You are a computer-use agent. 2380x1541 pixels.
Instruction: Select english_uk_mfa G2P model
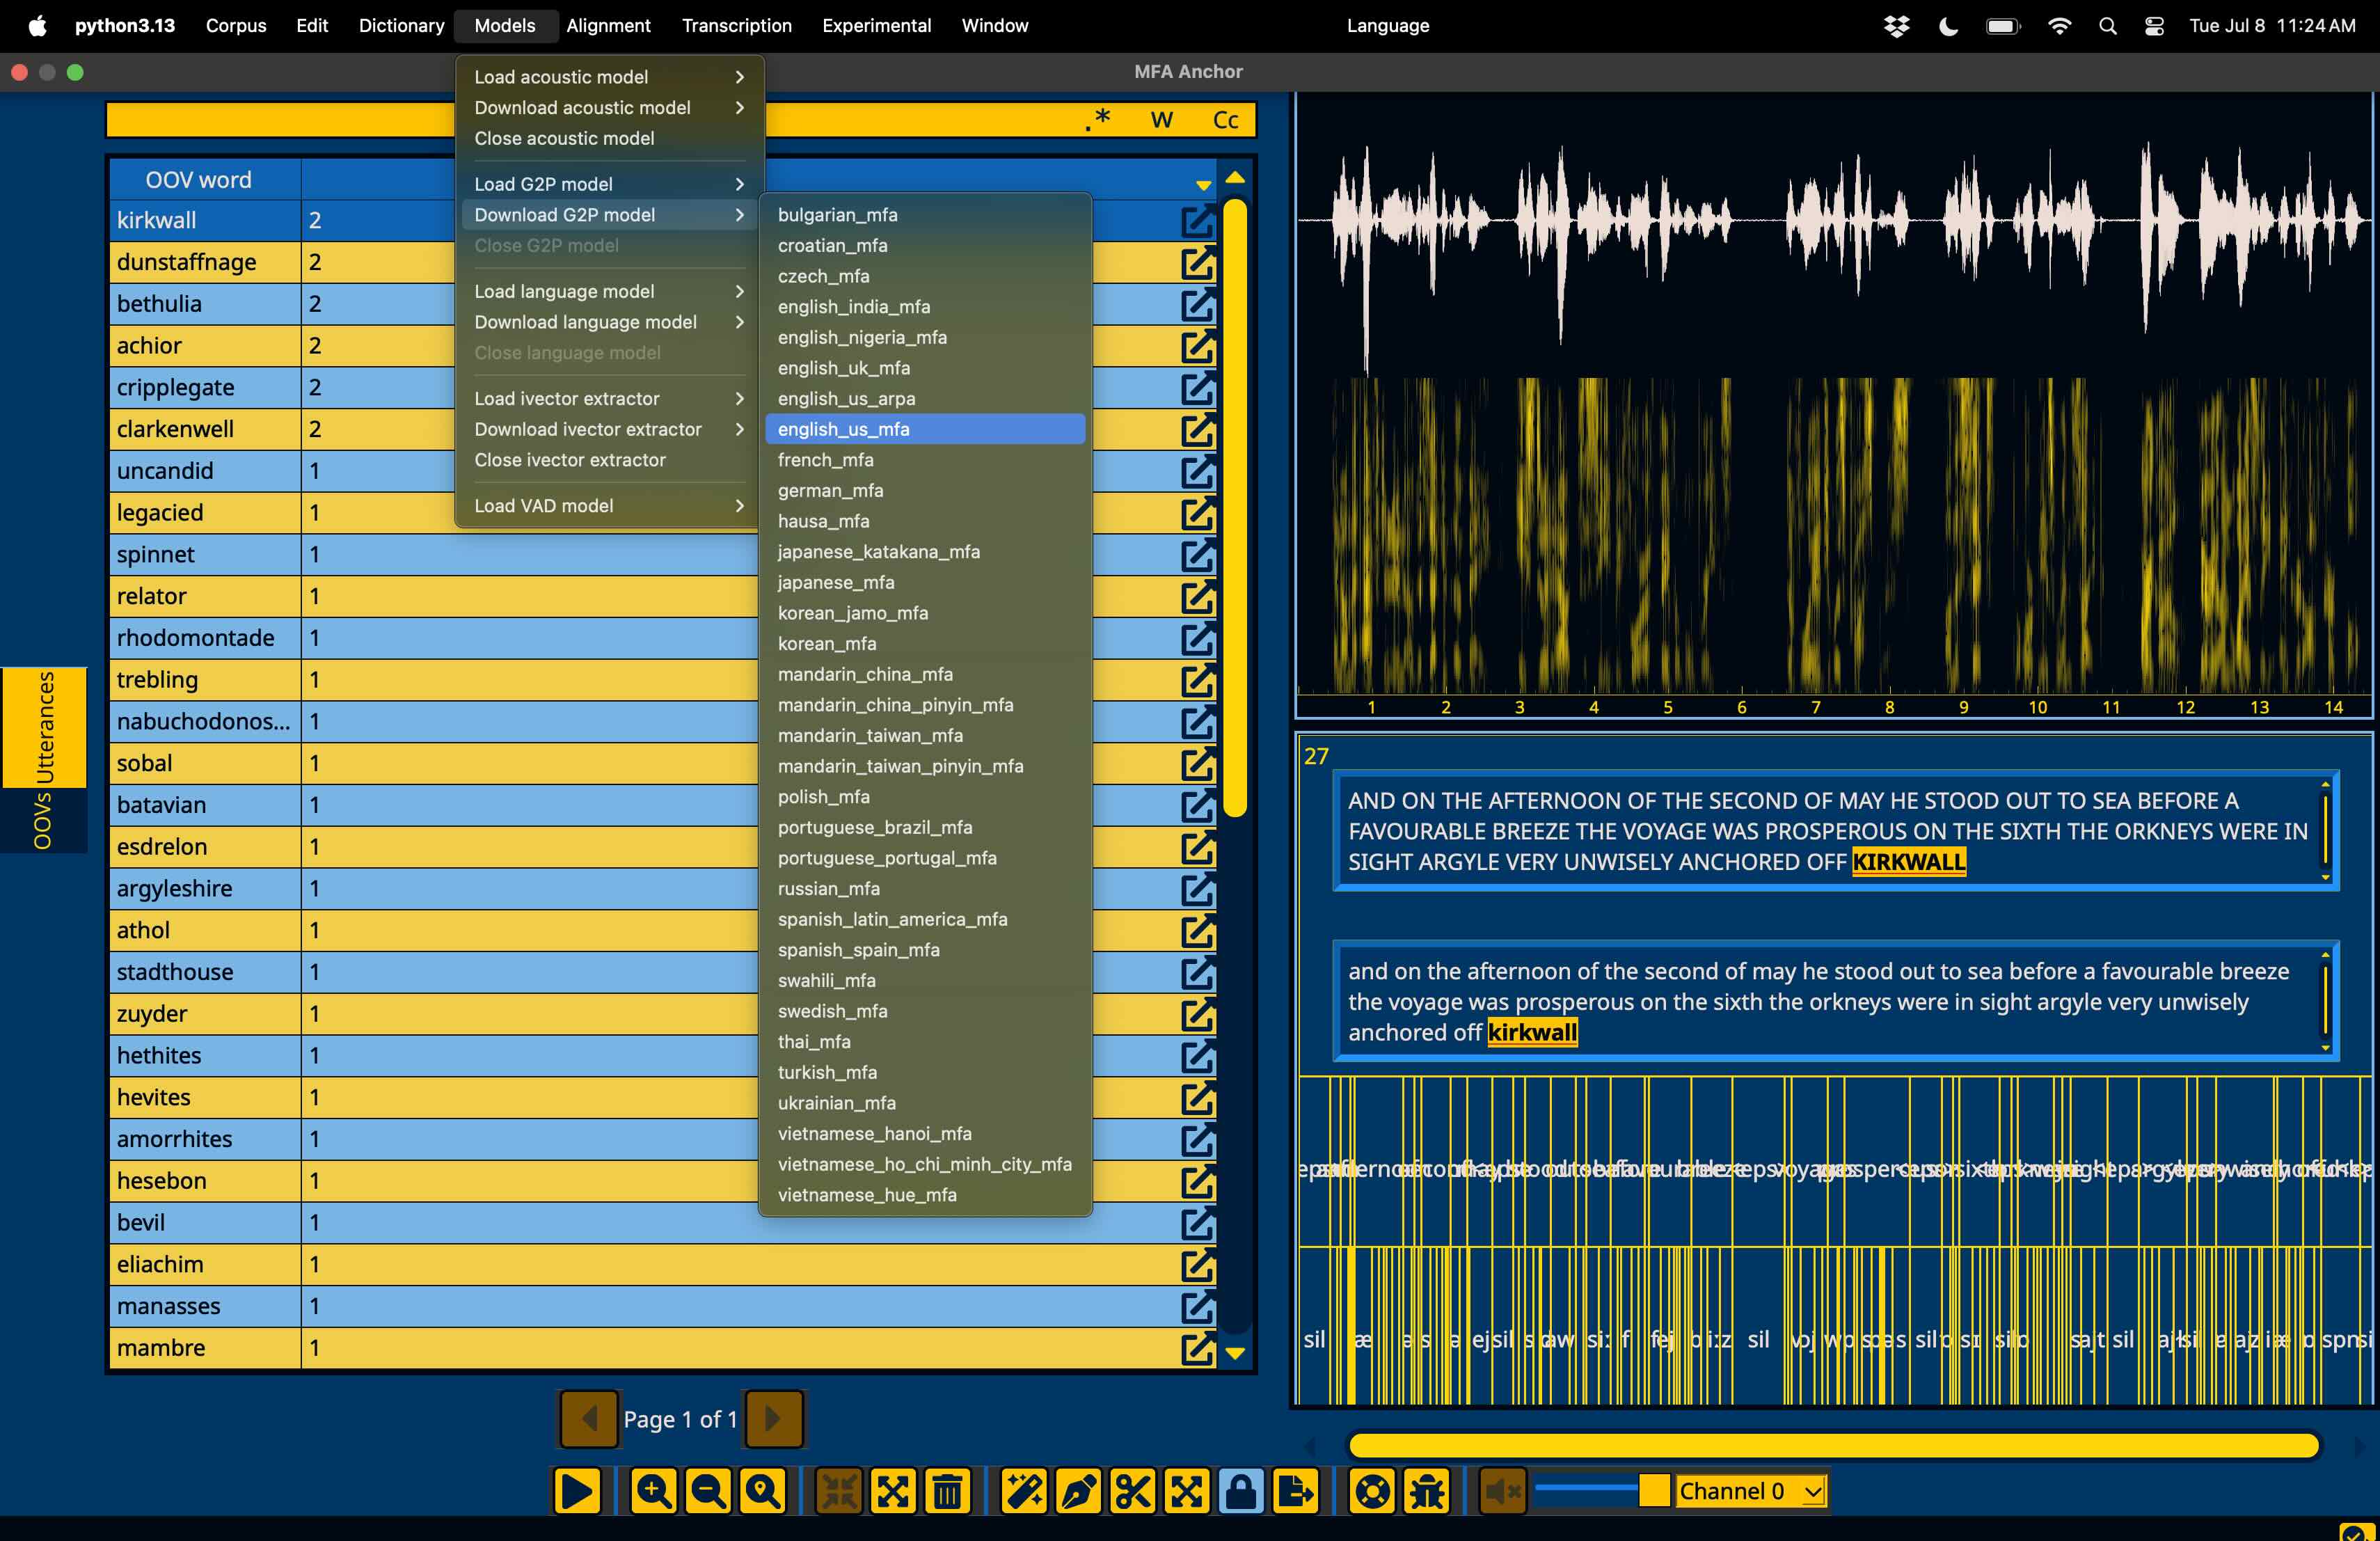coord(925,368)
